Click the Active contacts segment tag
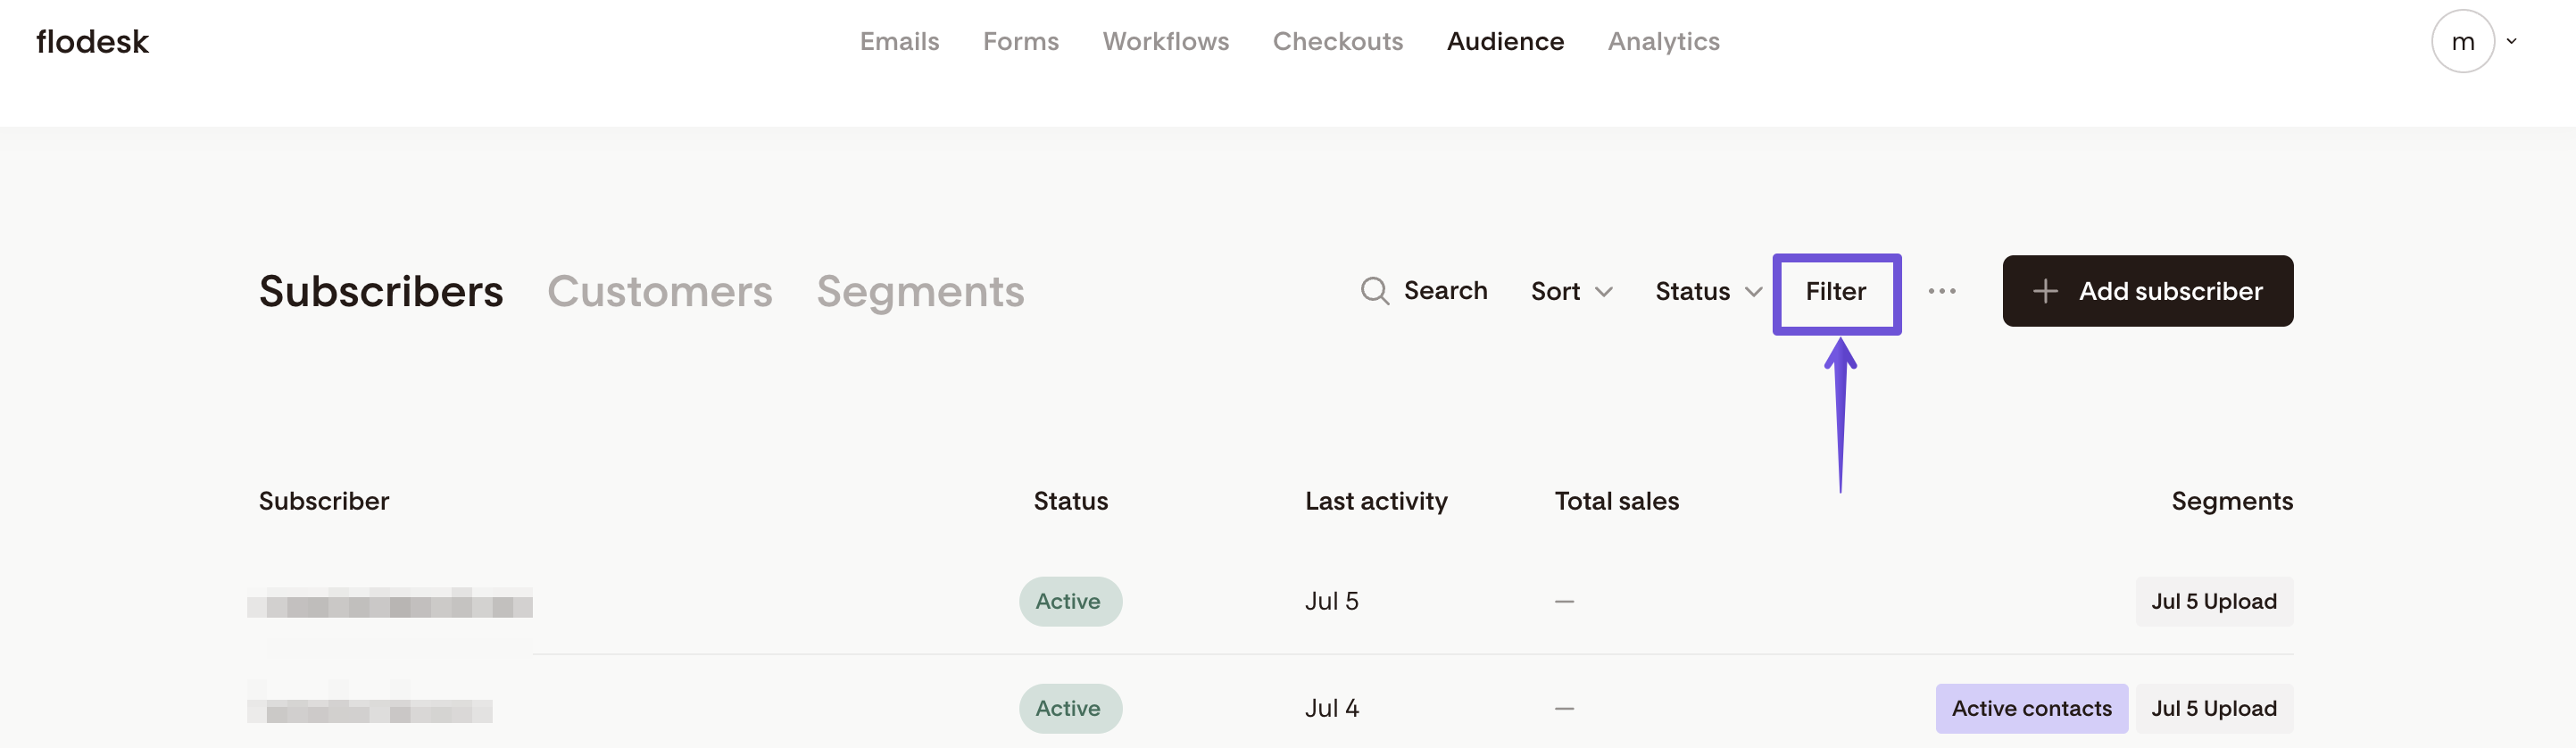 [2031, 708]
